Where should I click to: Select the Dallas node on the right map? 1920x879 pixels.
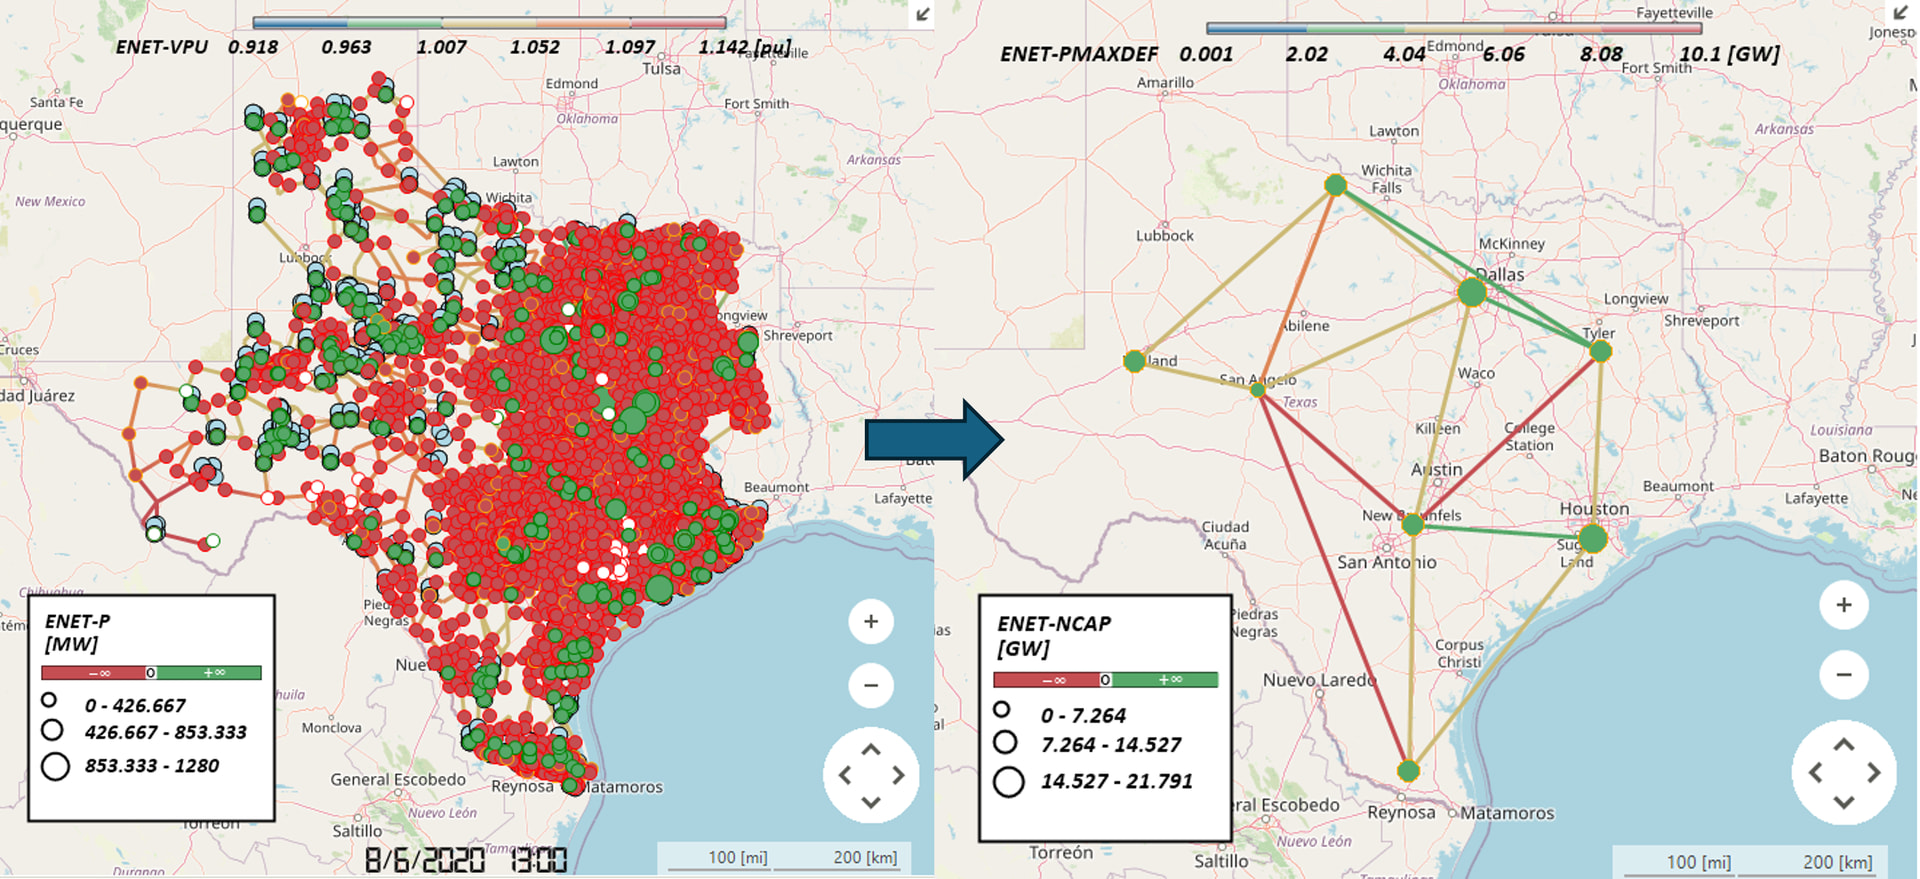tap(1471, 292)
